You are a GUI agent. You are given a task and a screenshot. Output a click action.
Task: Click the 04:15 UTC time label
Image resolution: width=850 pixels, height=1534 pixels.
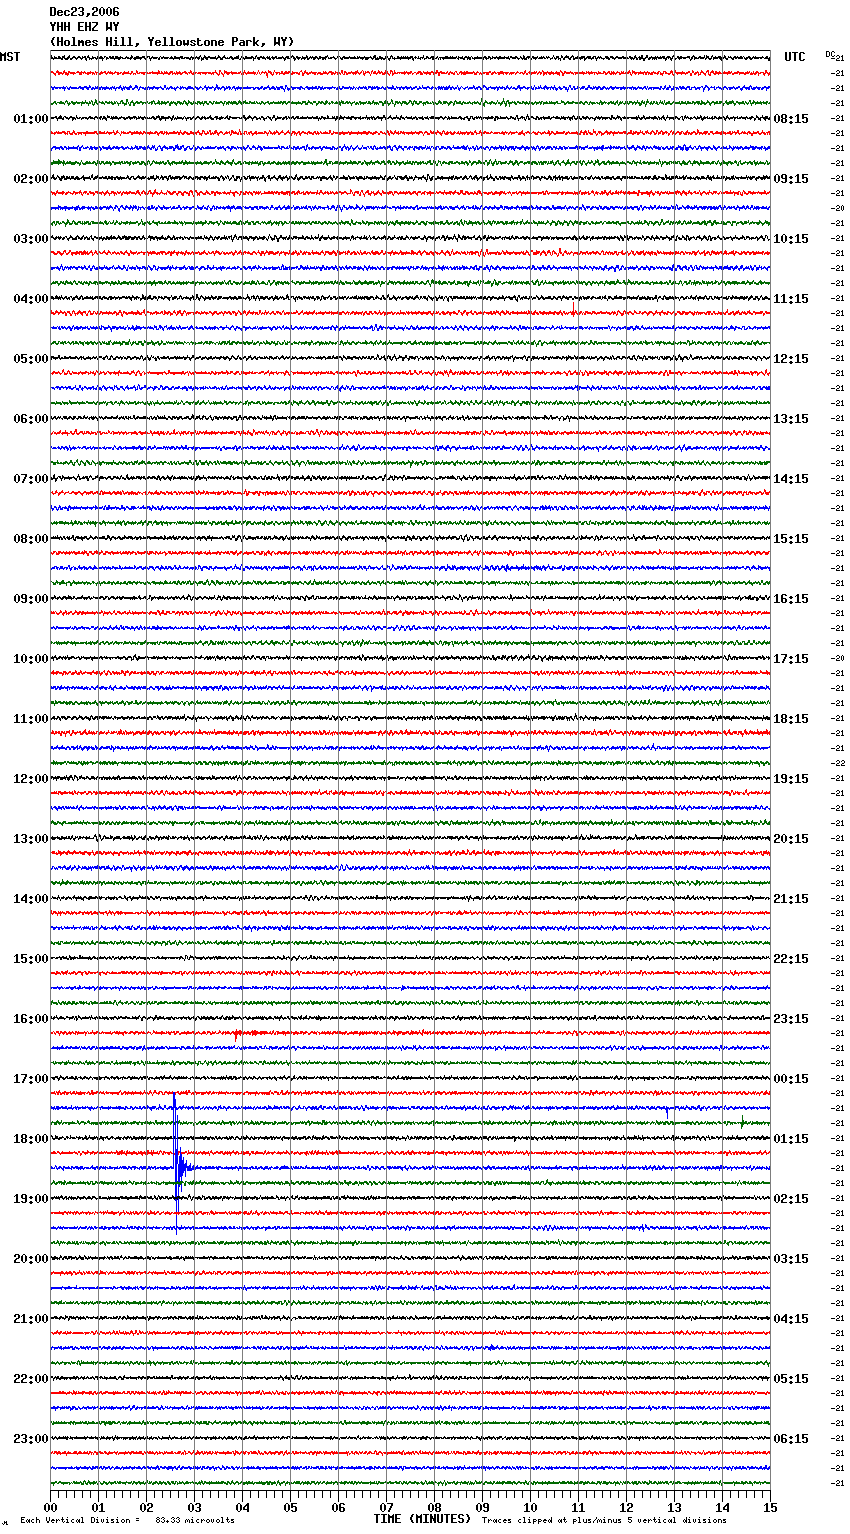(791, 1319)
